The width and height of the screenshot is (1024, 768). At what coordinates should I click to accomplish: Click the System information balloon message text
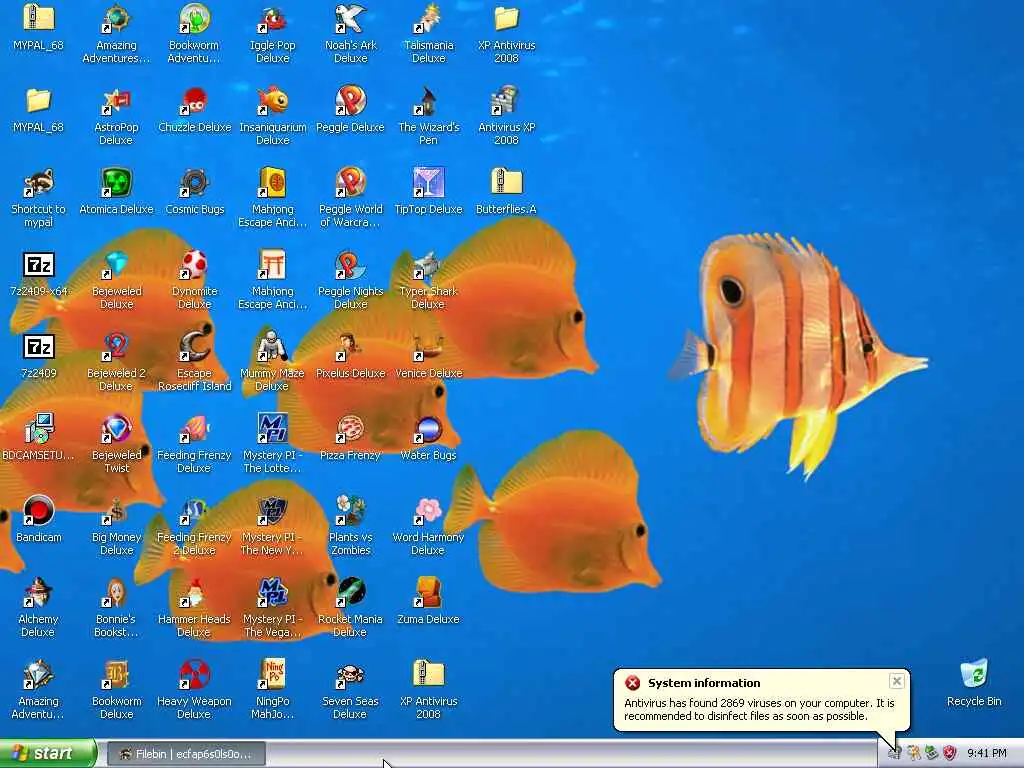[x=759, y=709]
